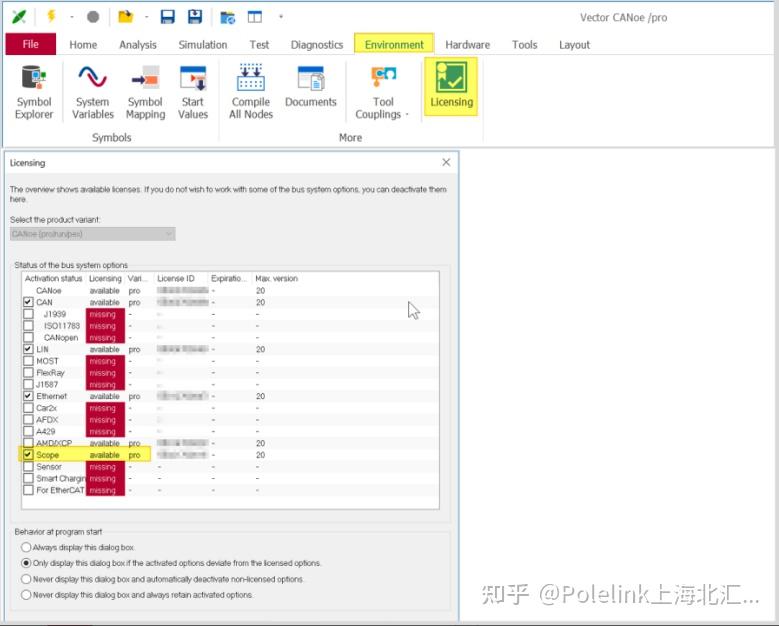Open the quick access toolbar customize arrow
Screen dimensions: 779x626
point(281,16)
